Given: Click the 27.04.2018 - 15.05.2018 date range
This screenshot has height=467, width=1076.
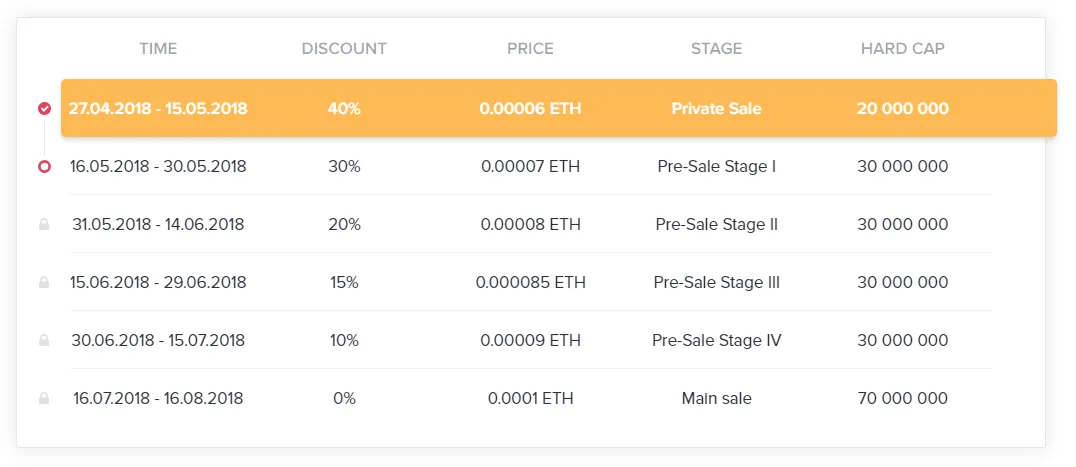Looking at the screenshot, I should pyautogui.click(x=158, y=108).
